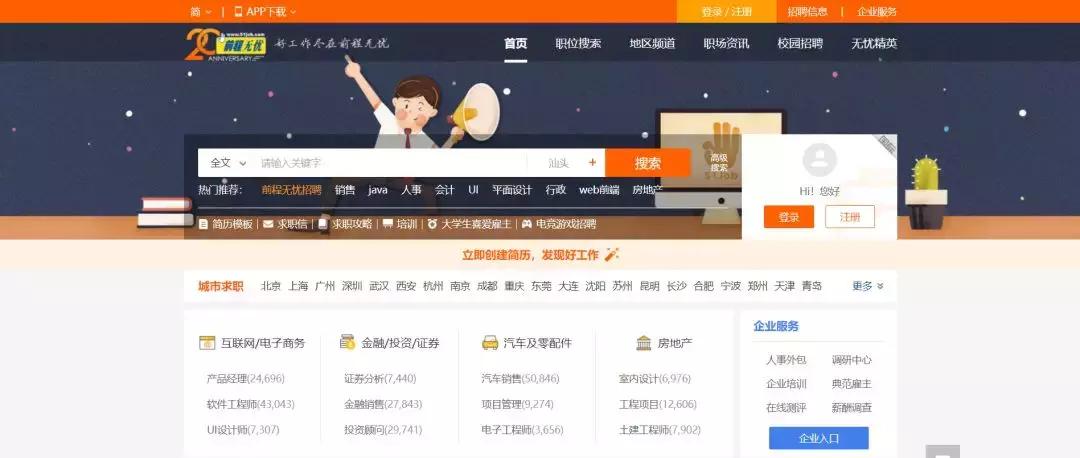Click the 汽车及零配件 car icon
The height and width of the screenshot is (458, 1080).
(x=490, y=342)
